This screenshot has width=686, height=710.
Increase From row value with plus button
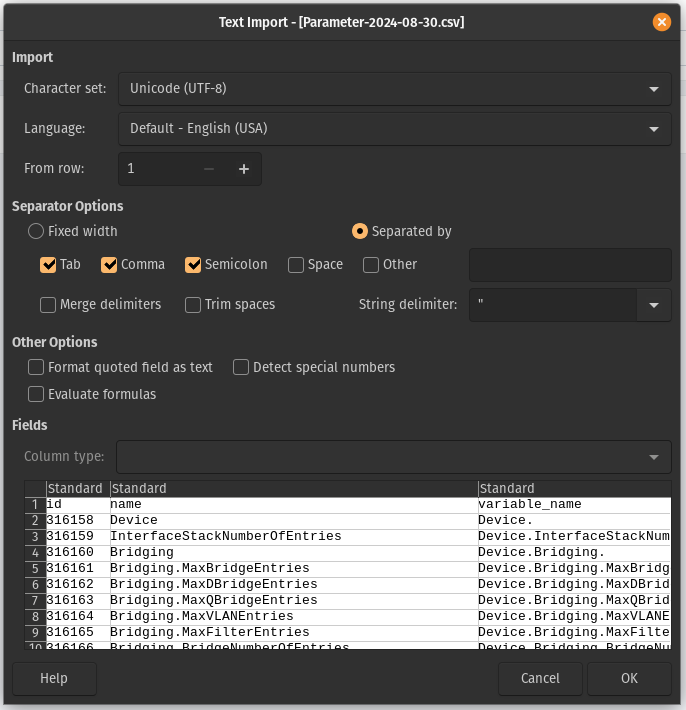(243, 169)
